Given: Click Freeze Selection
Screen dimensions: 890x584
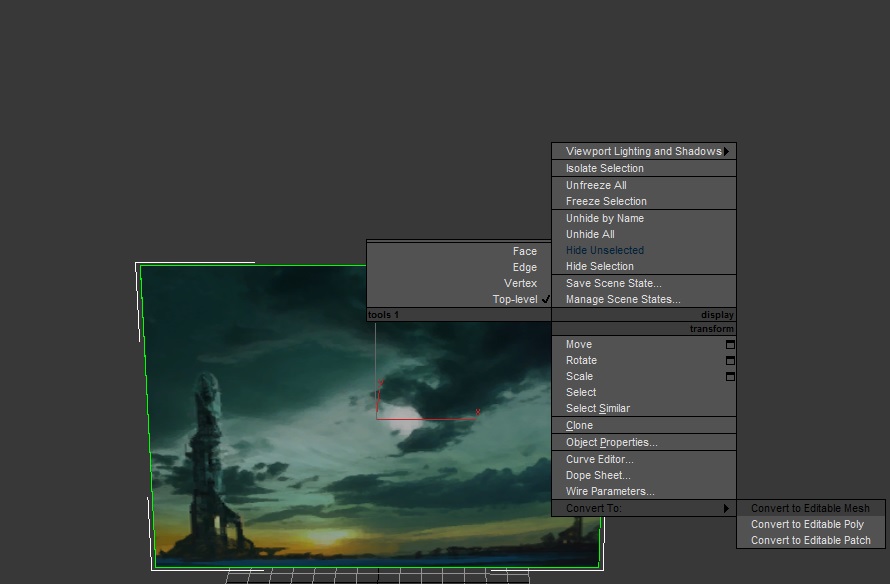Looking at the screenshot, I should coord(606,201).
